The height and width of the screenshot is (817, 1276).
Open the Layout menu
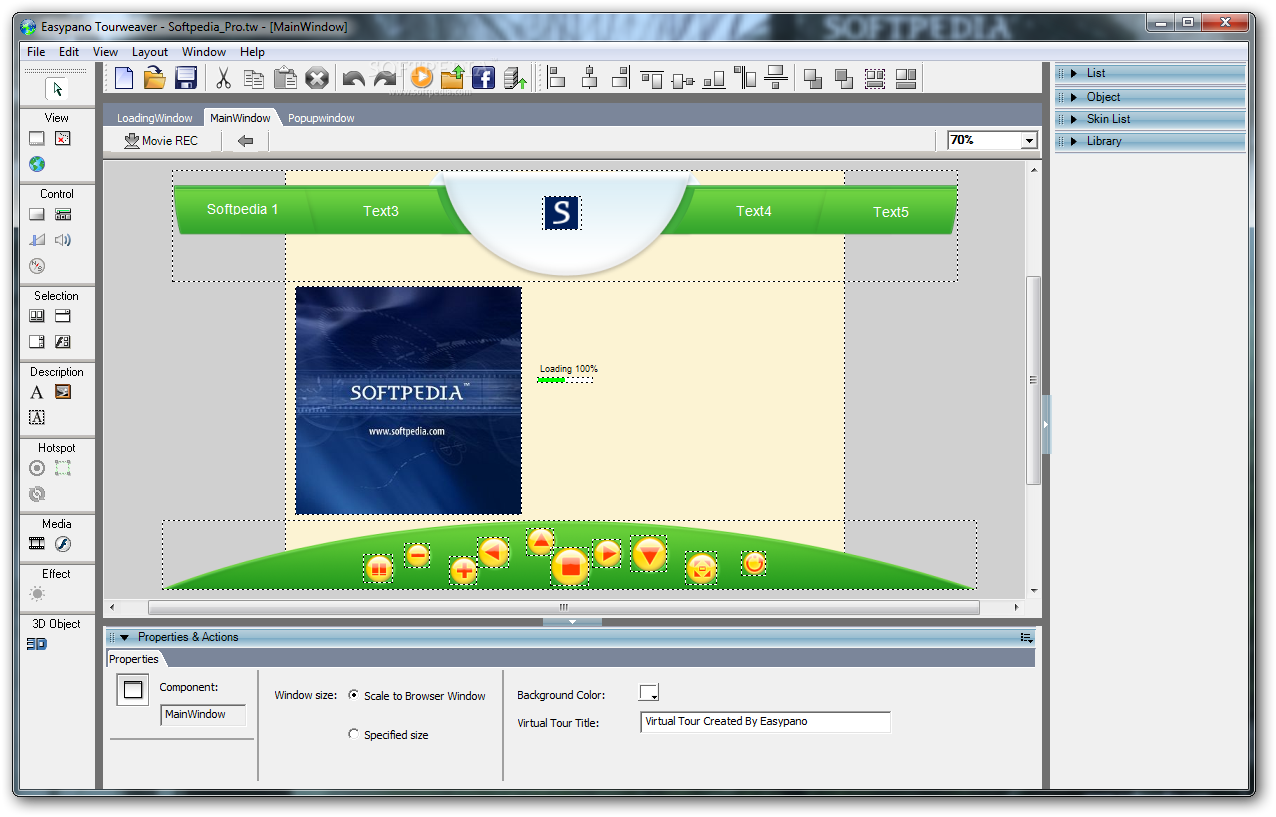point(150,52)
